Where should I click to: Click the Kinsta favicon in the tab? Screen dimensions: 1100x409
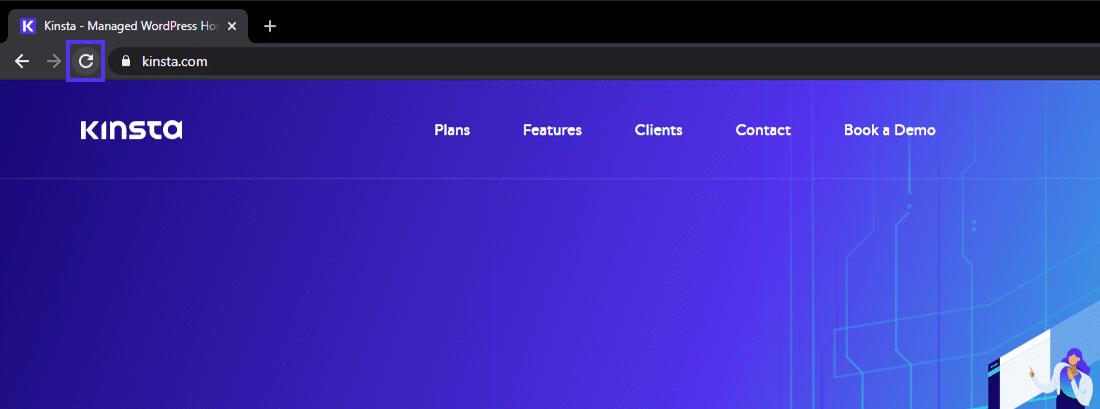click(x=28, y=26)
